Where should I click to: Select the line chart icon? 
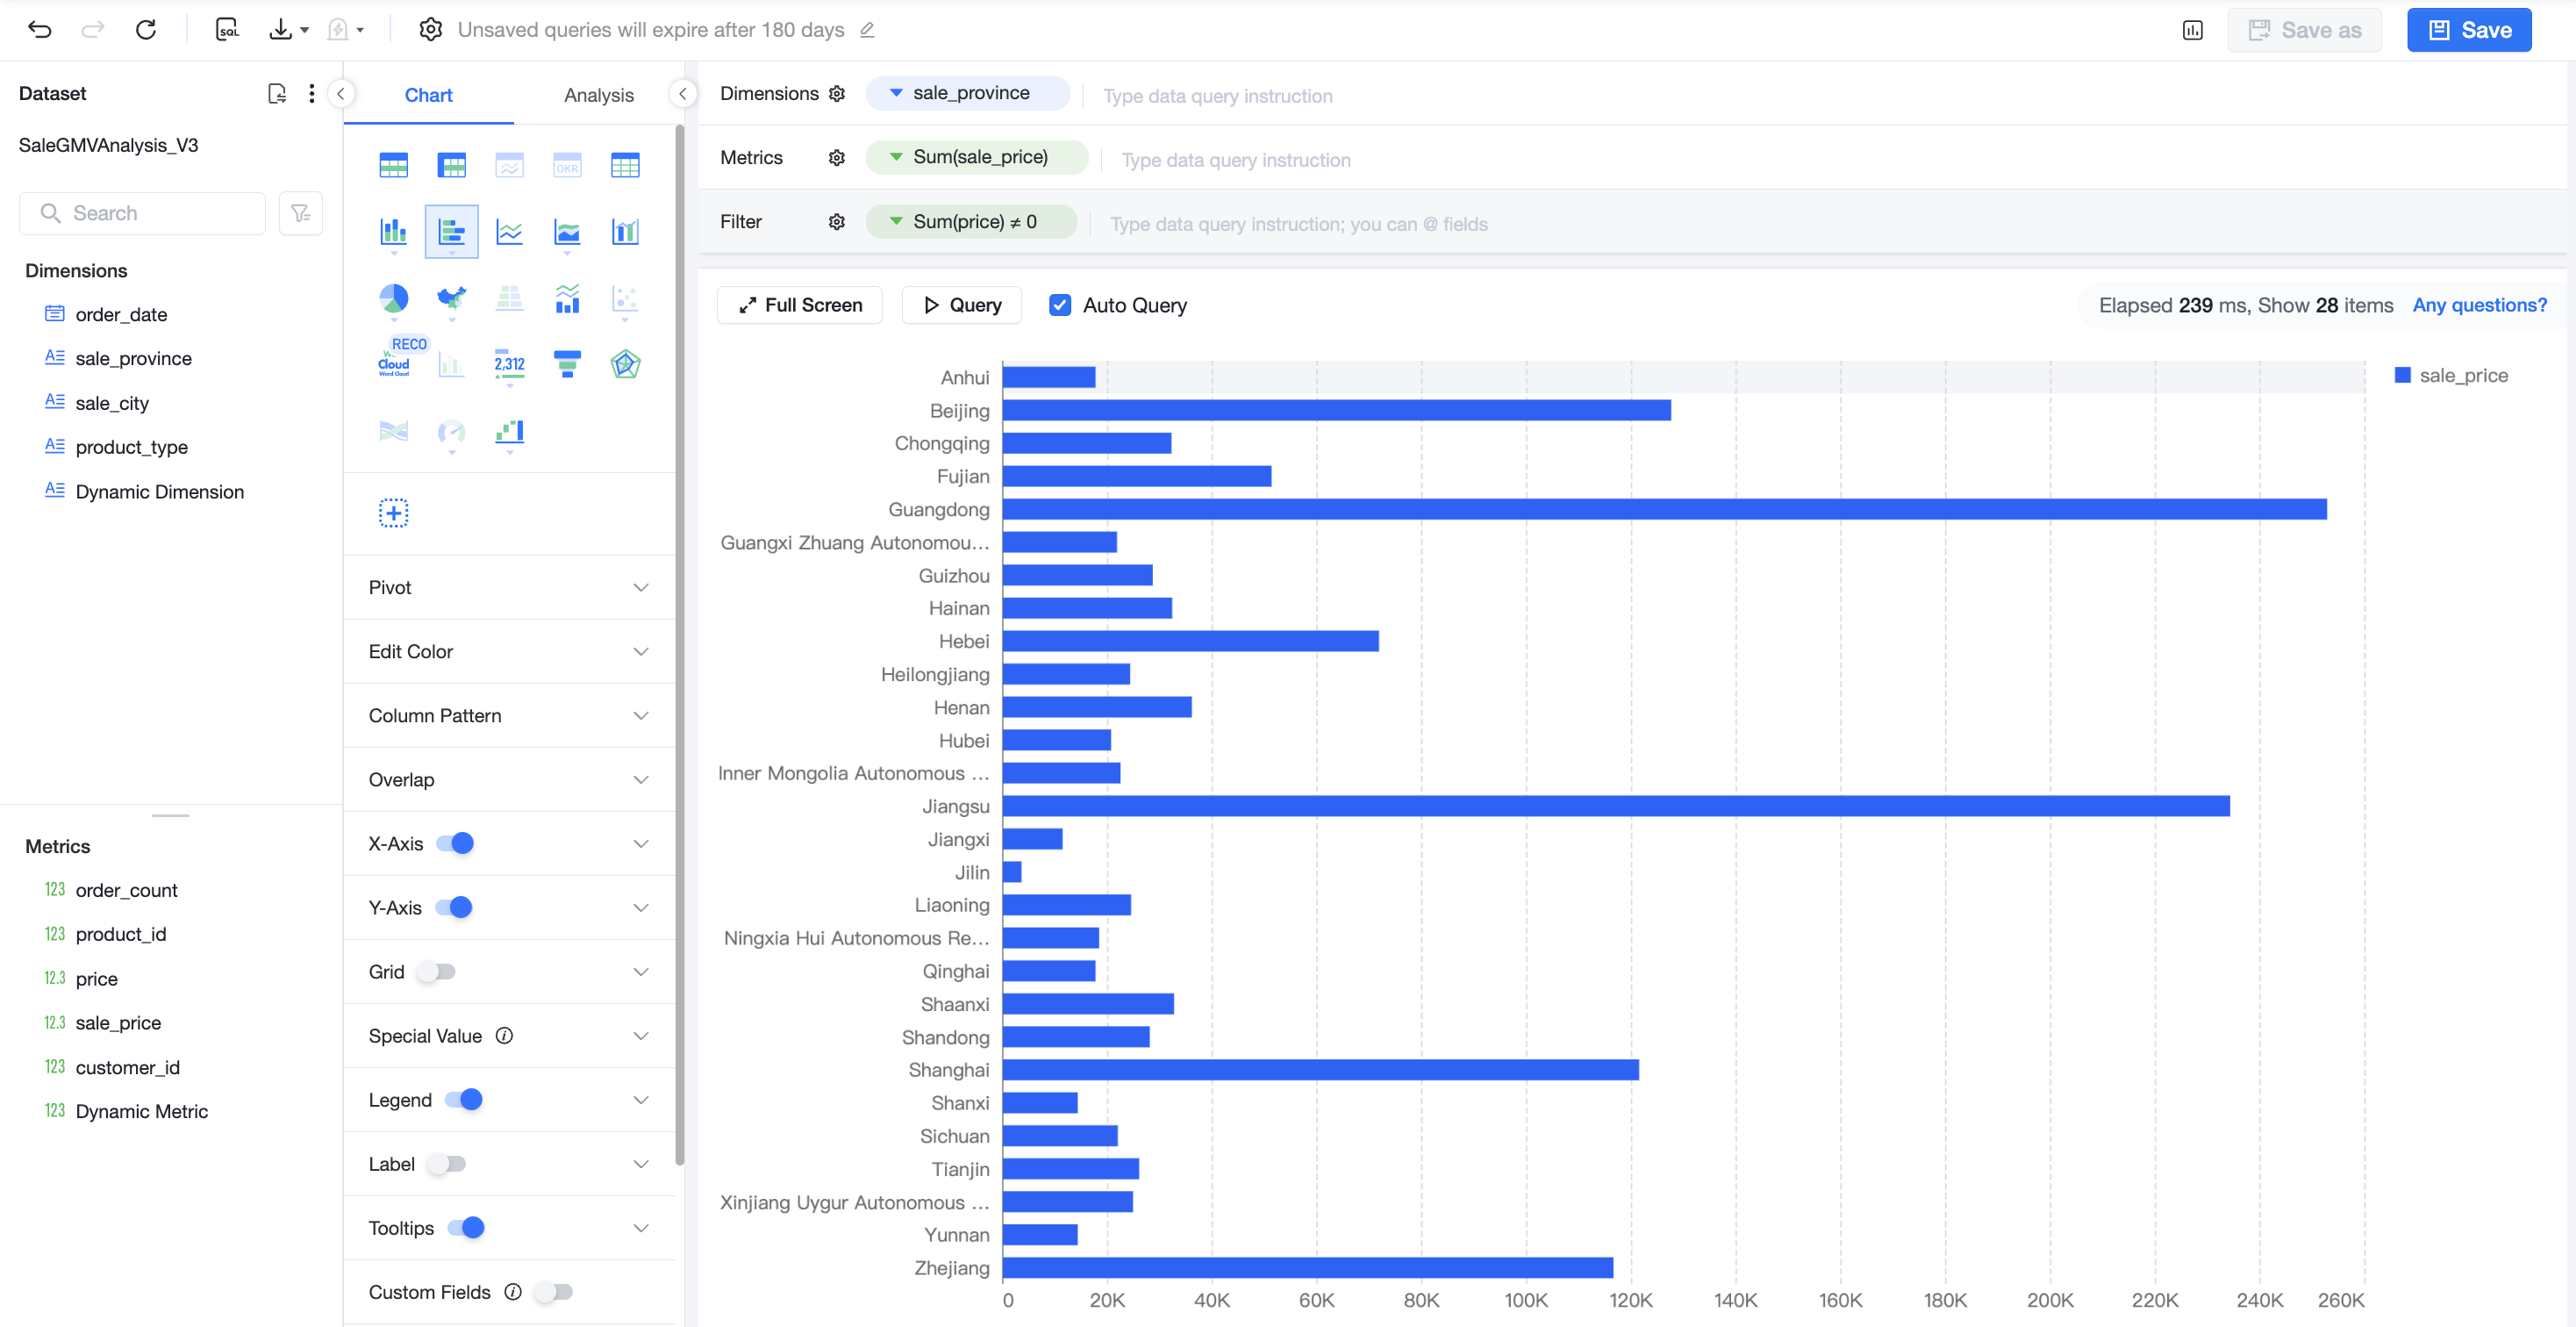(x=509, y=232)
